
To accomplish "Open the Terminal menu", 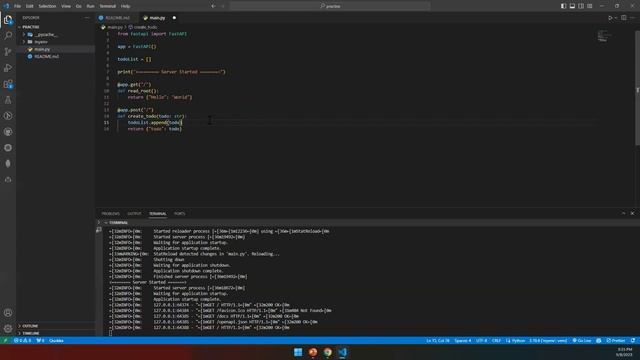I will (x=108, y=6).
